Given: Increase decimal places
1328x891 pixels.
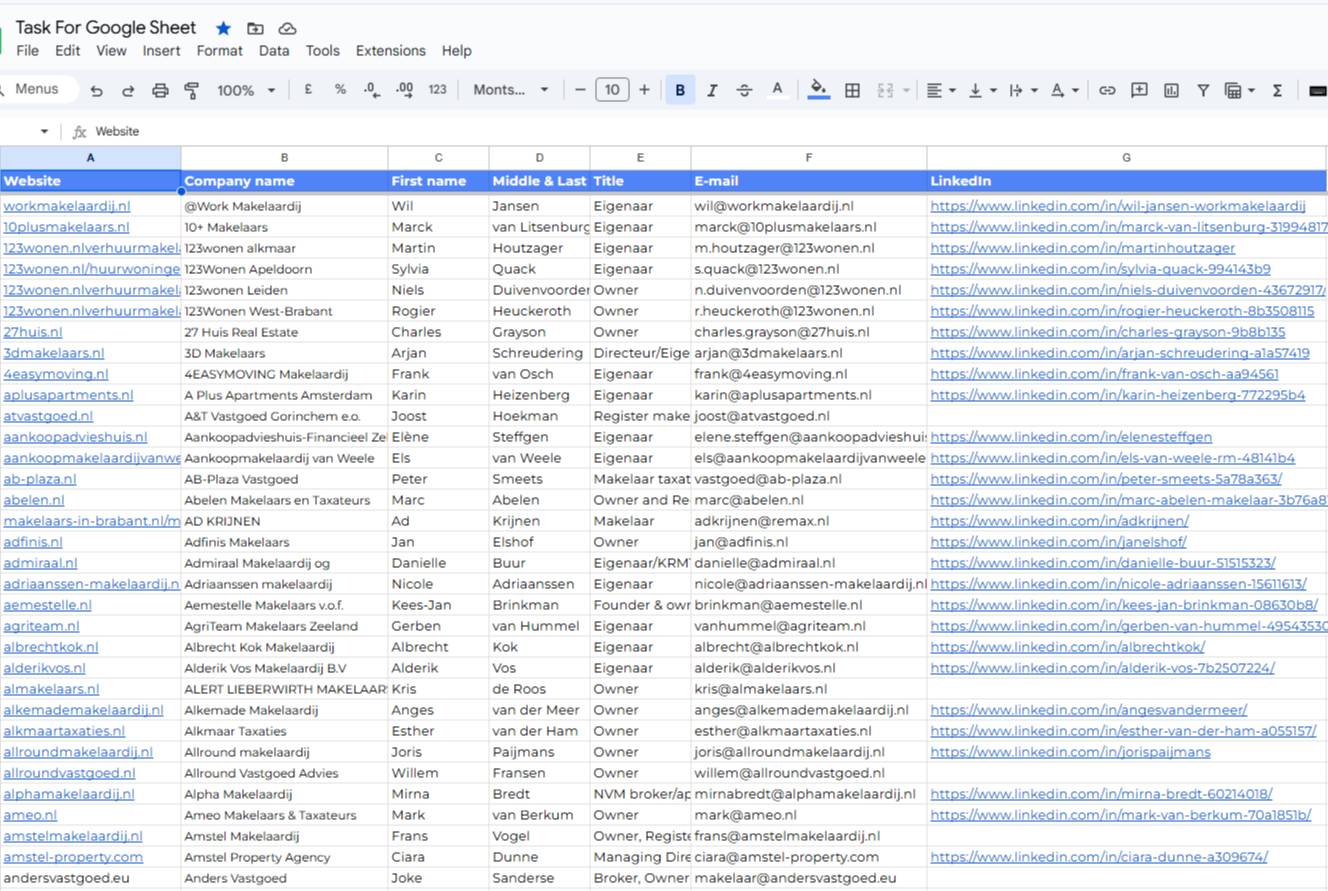Looking at the screenshot, I should pyautogui.click(x=404, y=90).
